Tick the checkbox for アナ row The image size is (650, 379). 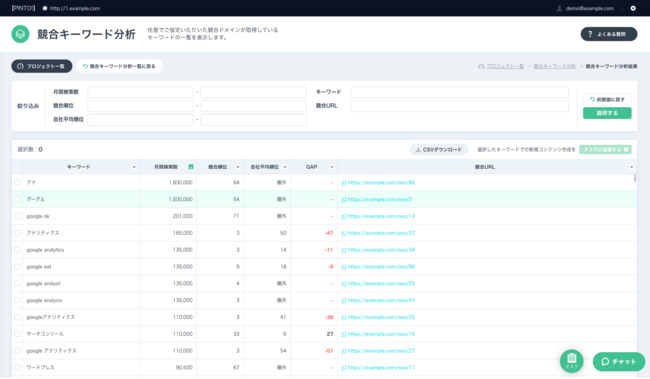(x=17, y=182)
